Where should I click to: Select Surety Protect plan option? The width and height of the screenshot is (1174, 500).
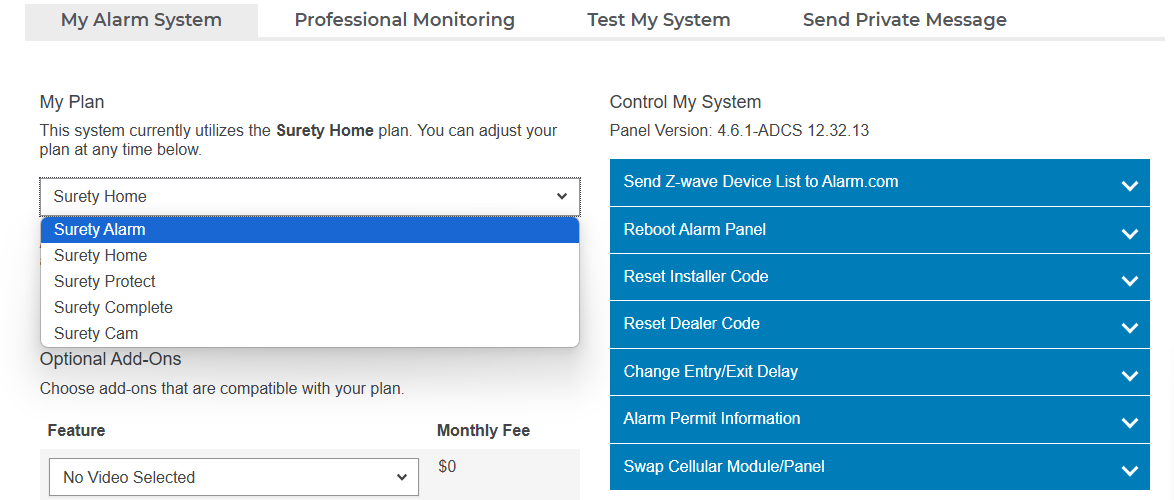[105, 282]
